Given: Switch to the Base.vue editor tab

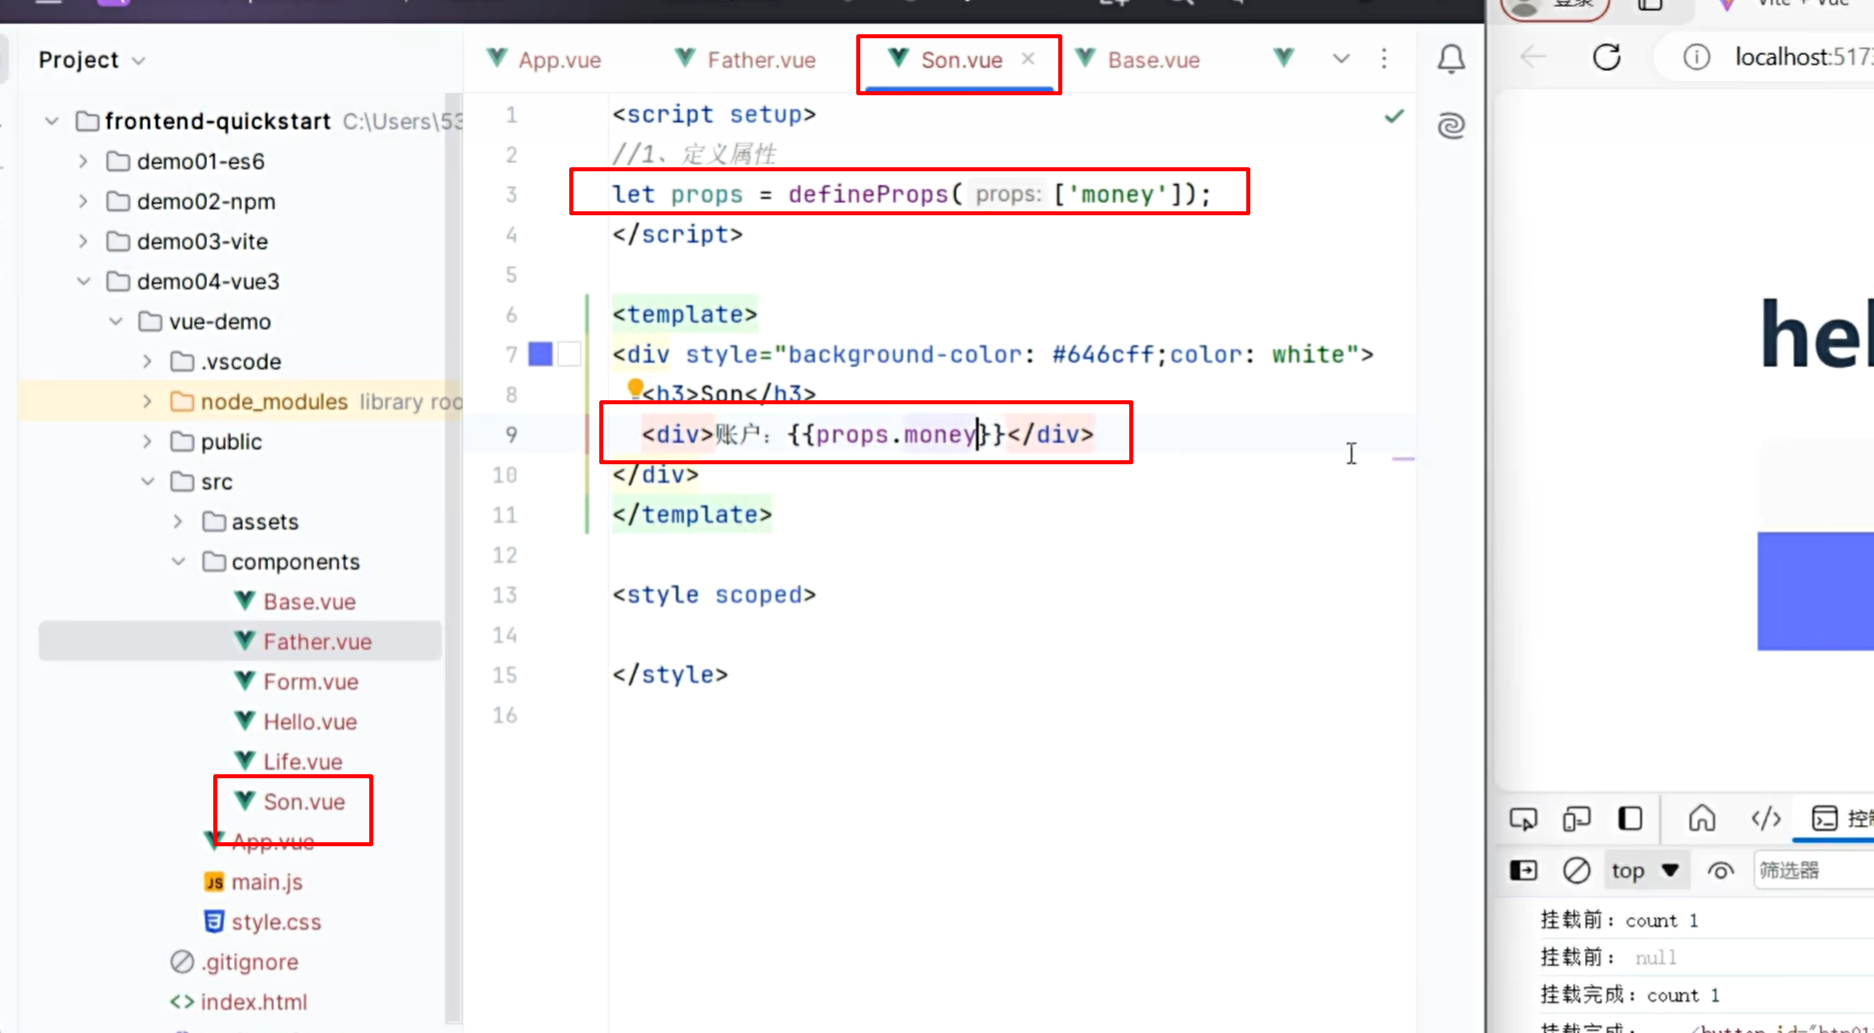Looking at the screenshot, I should coord(1138,60).
